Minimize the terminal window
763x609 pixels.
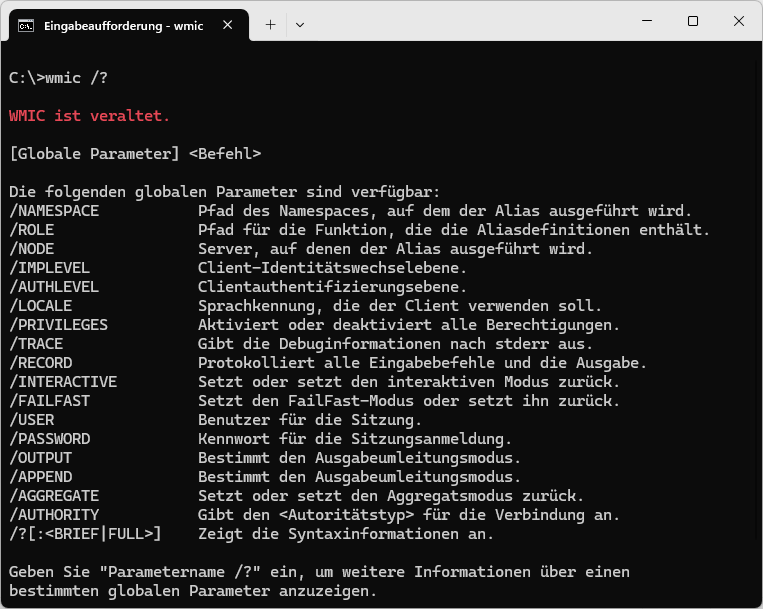click(x=645, y=21)
